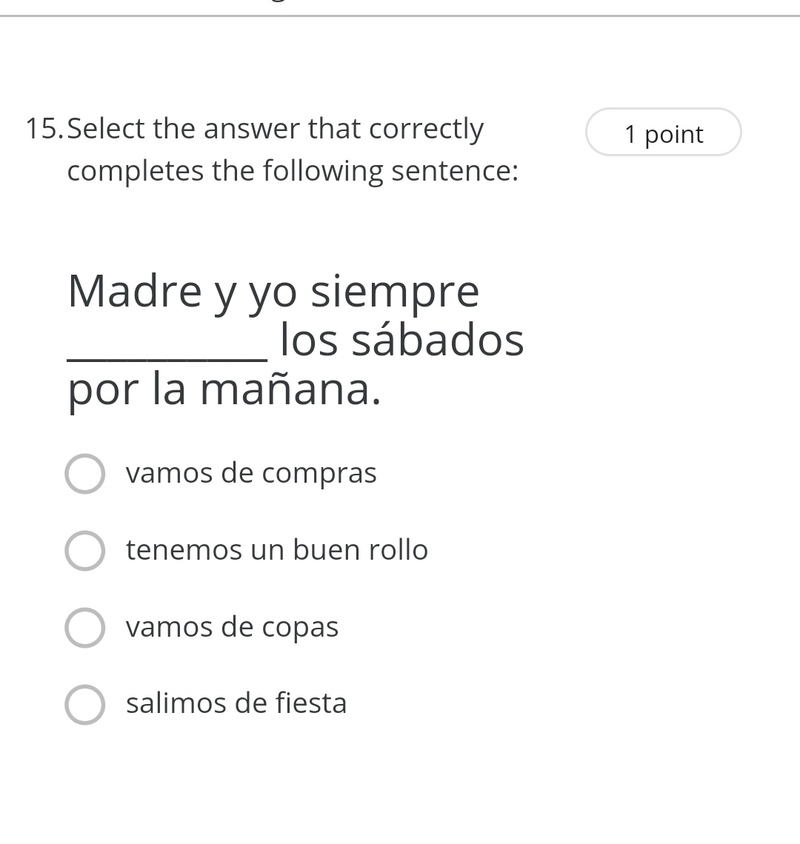Choose the radio circle for tenemos un buen rollo
This screenshot has height=844, width=800.
coord(85,551)
